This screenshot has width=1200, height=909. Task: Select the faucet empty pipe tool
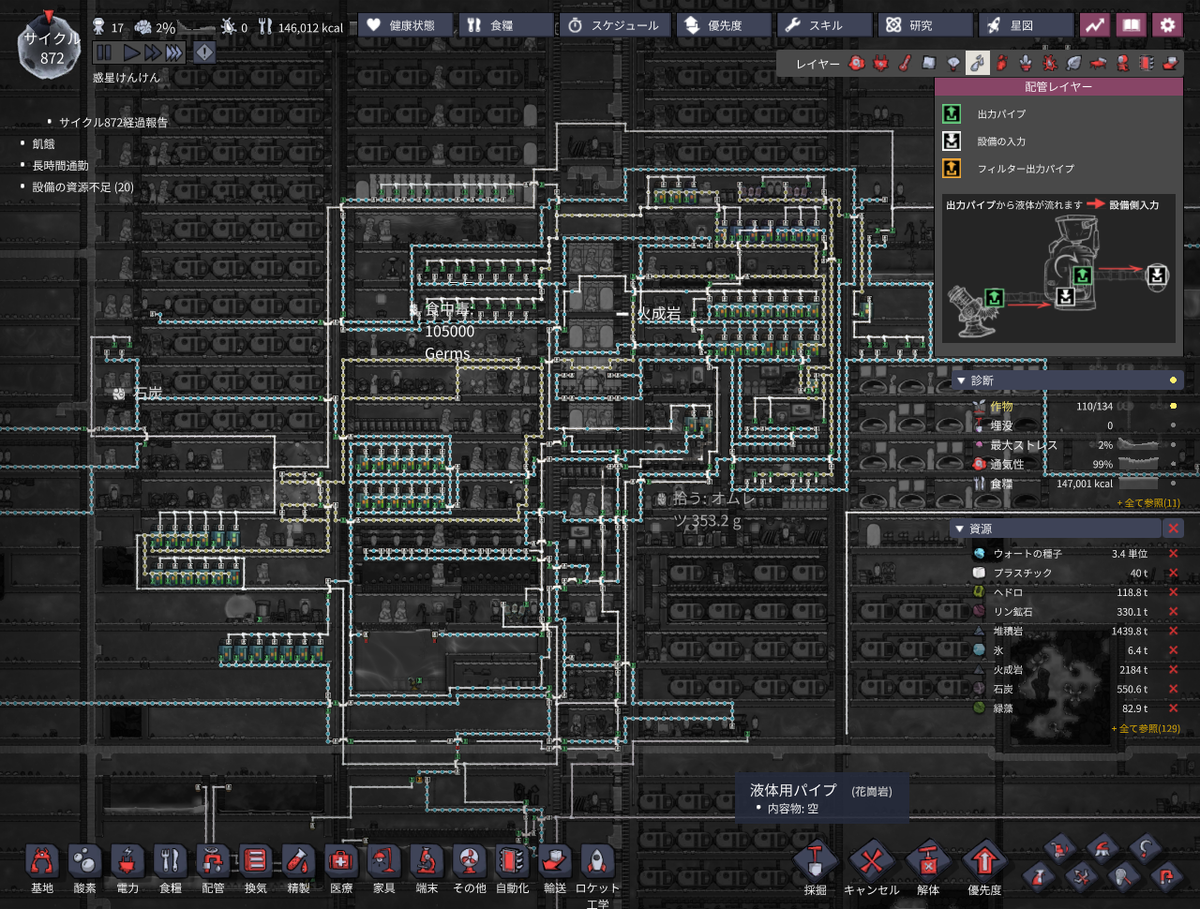[1167, 877]
